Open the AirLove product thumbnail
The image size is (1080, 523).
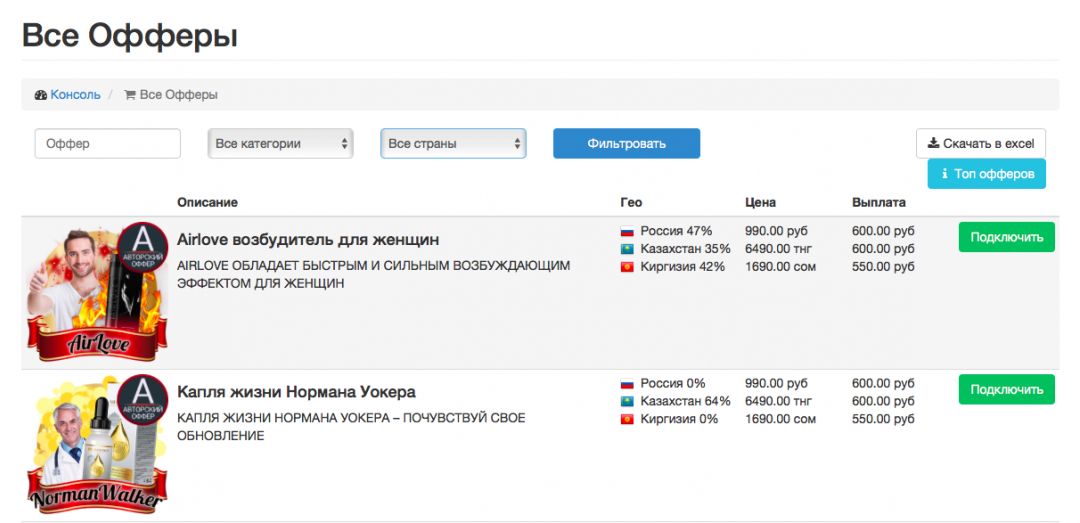point(97,293)
